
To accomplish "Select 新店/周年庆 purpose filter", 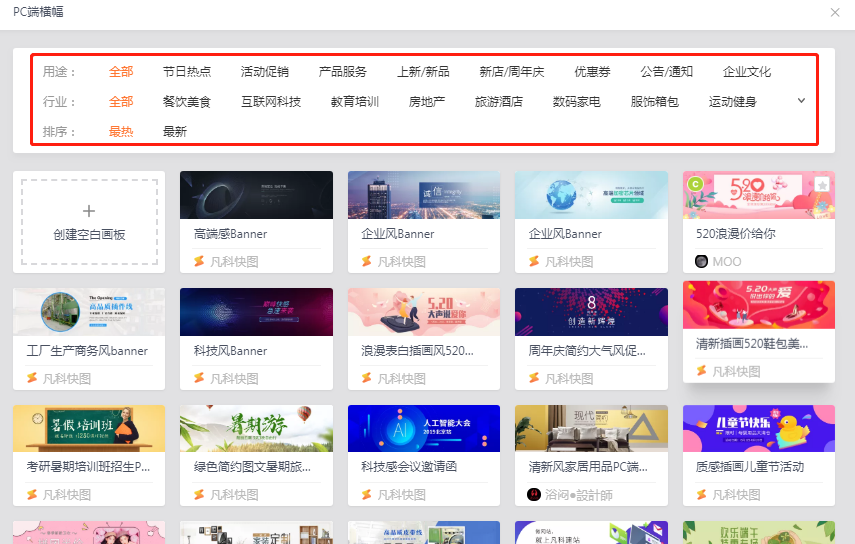I will click(x=511, y=72).
